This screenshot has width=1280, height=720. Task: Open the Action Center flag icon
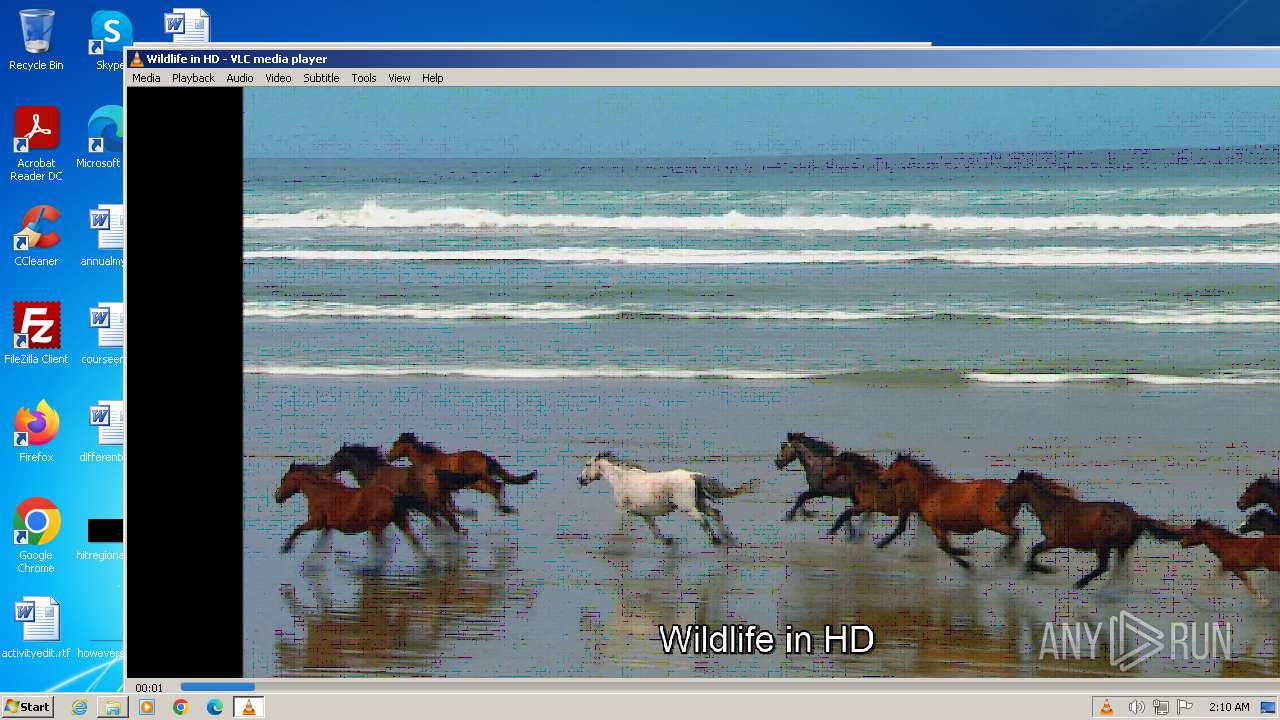(1186, 707)
